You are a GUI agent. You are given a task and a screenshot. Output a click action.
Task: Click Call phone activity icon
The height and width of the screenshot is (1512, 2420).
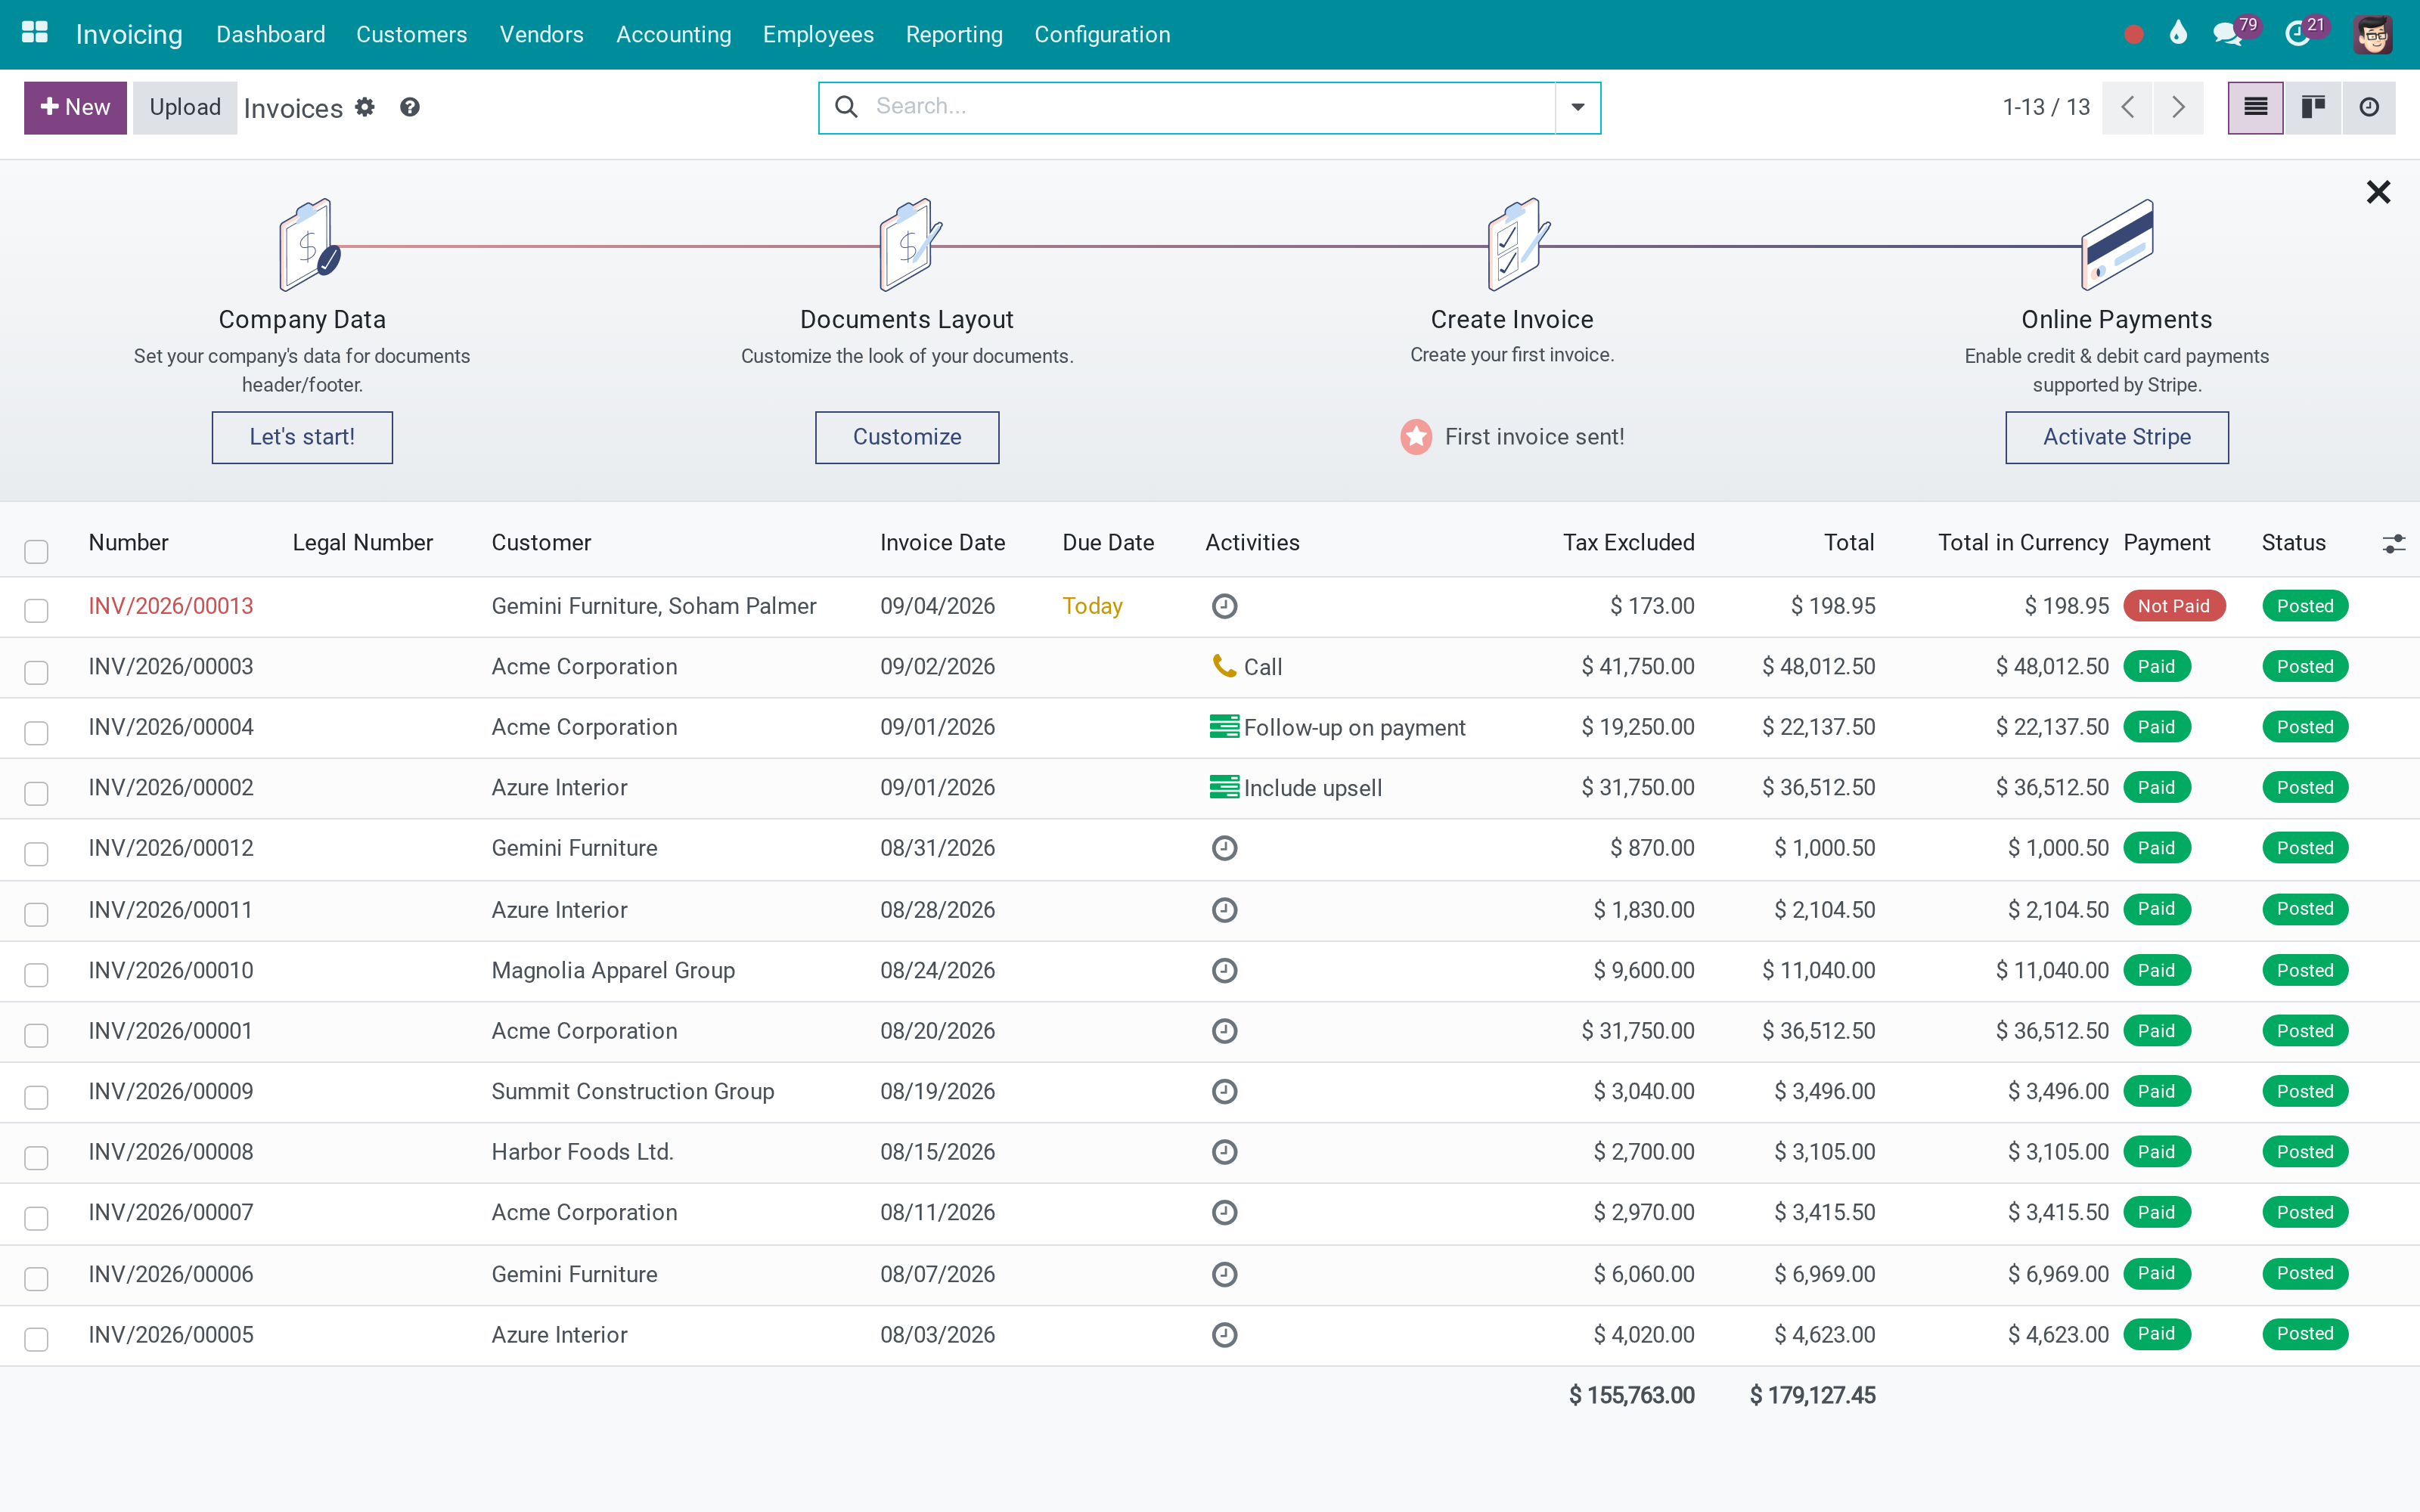tap(1224, 666)
